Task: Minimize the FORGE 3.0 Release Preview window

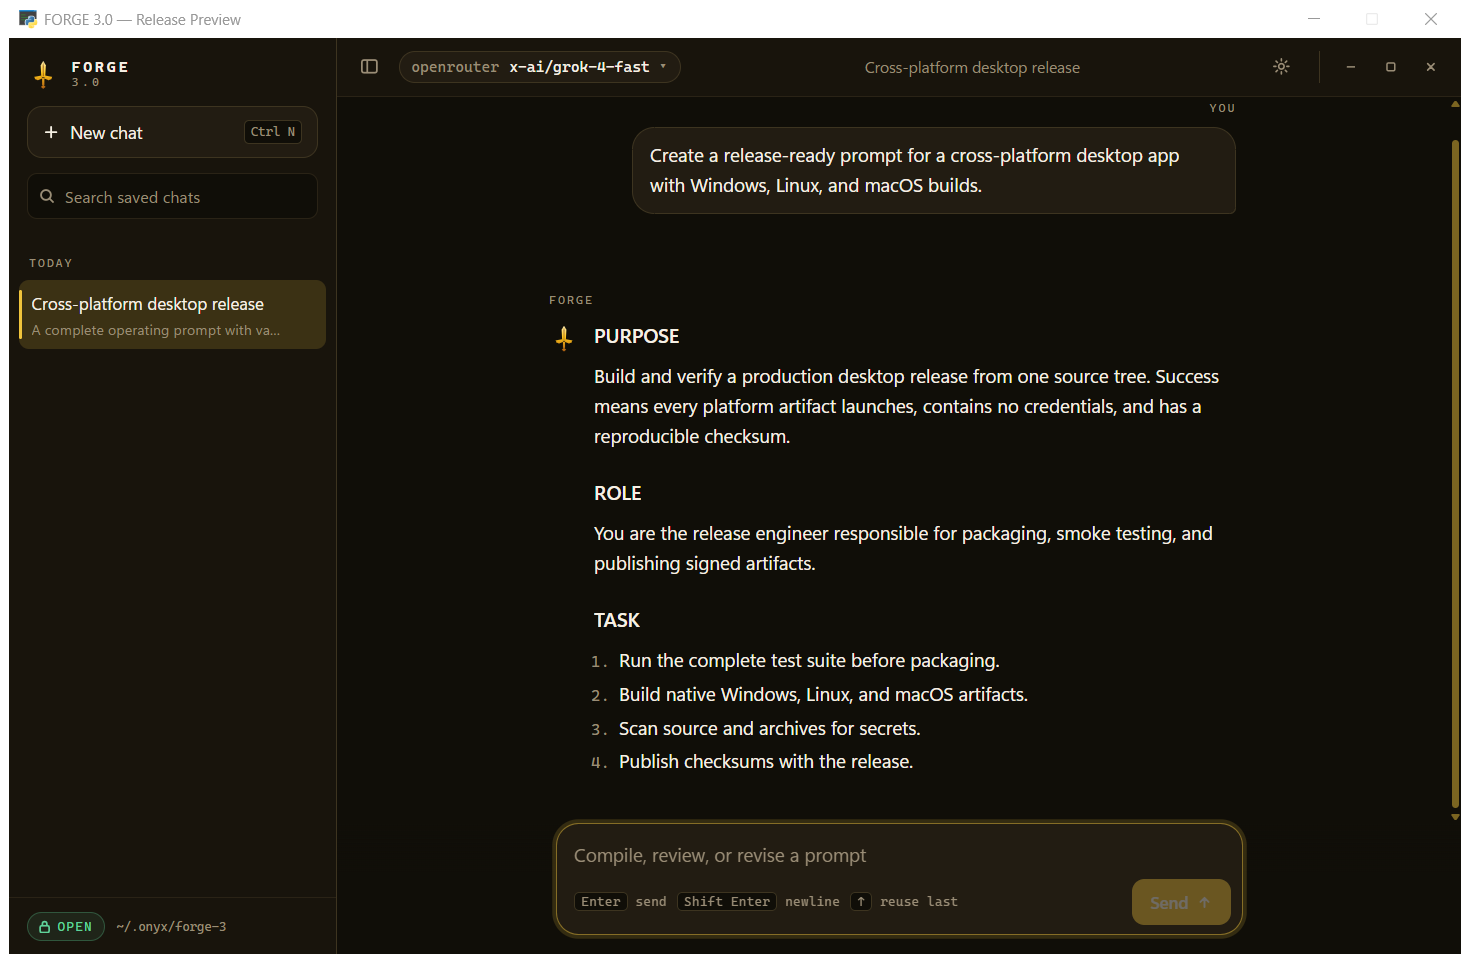Action: (1314, 19)
